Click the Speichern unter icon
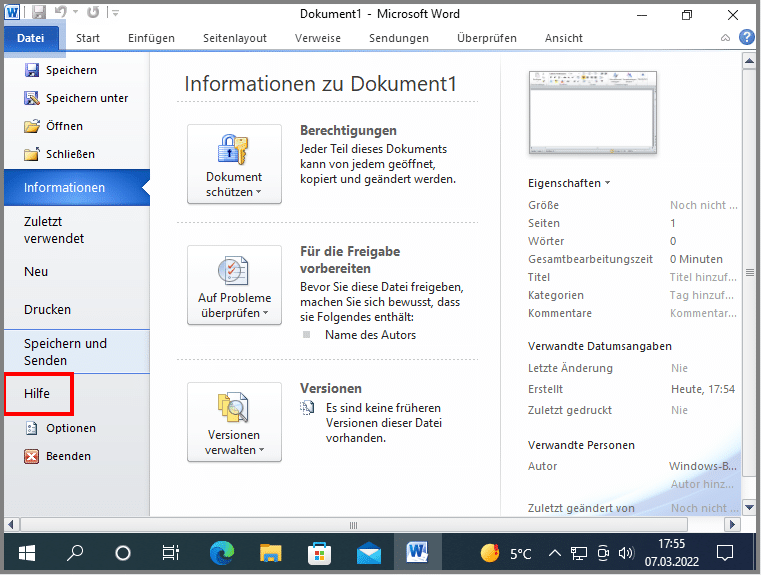761x575 pixels. pos(31,98)
